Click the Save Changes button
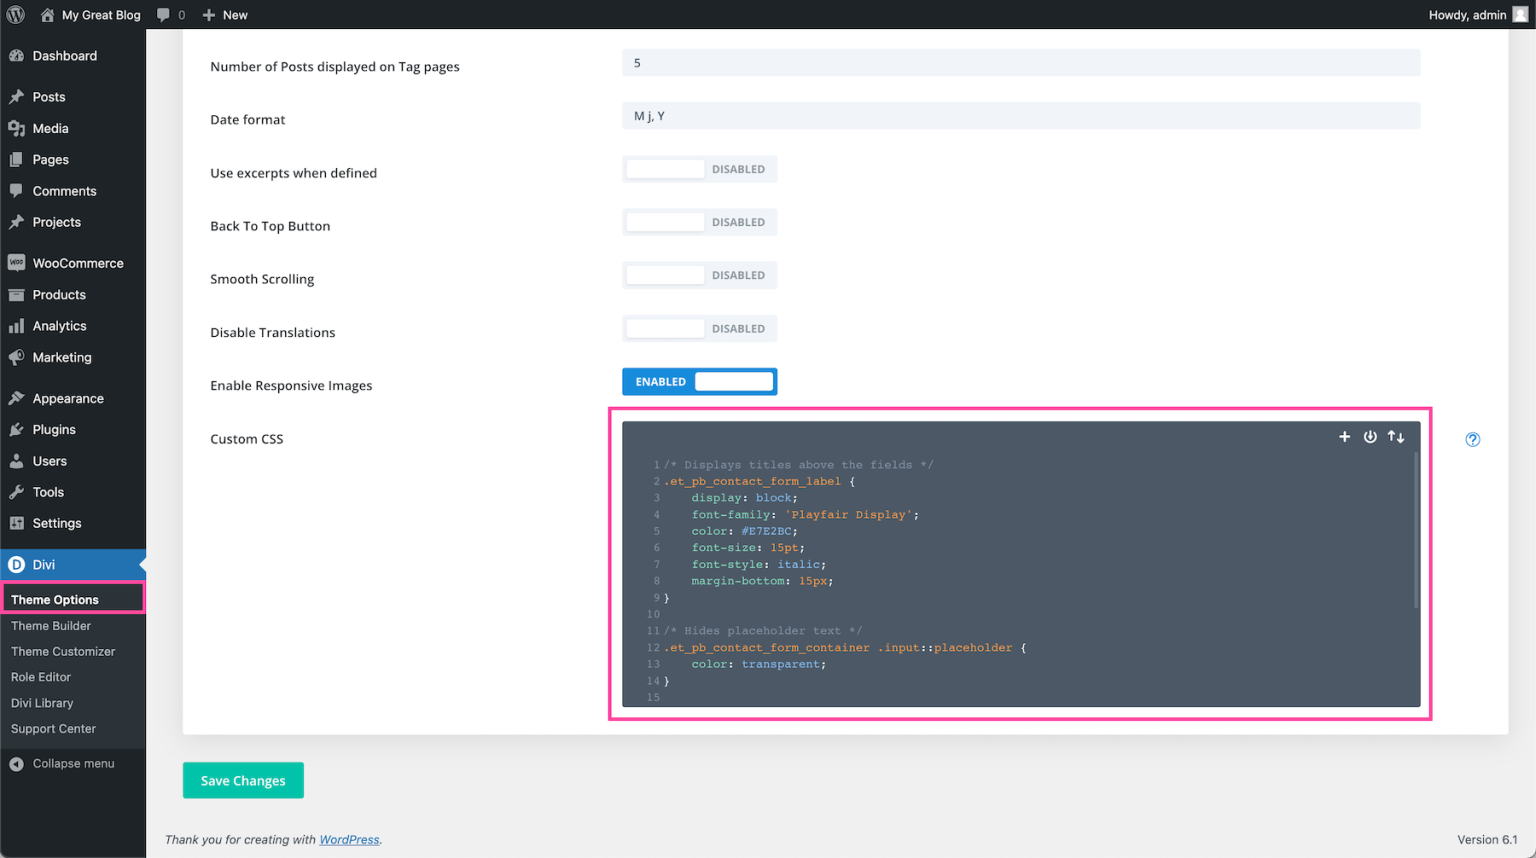Viewport: 1536px width, 858px height. (243, 780)
